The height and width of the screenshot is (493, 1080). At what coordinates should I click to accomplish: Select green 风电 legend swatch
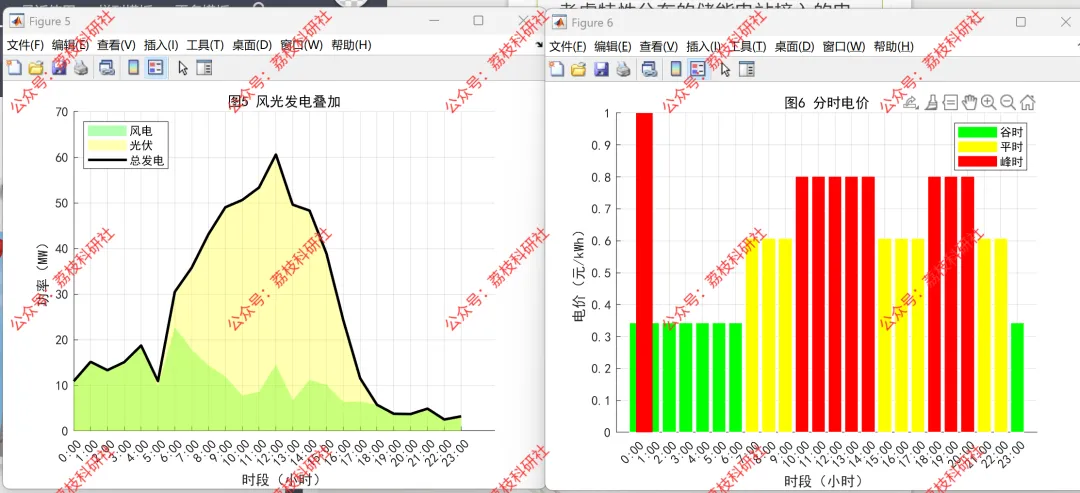click(x=107, y=129)
